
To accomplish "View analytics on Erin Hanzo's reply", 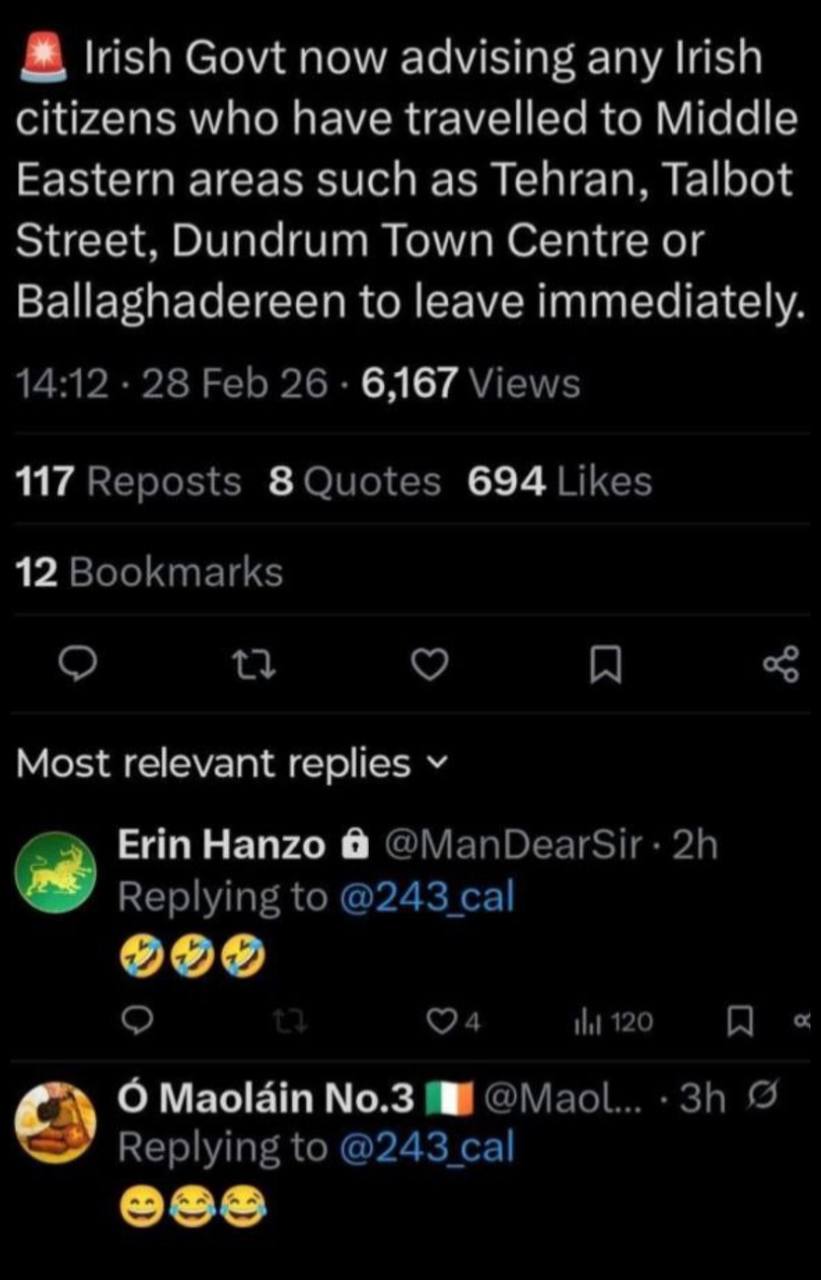I will click(x=613, y=1021).
